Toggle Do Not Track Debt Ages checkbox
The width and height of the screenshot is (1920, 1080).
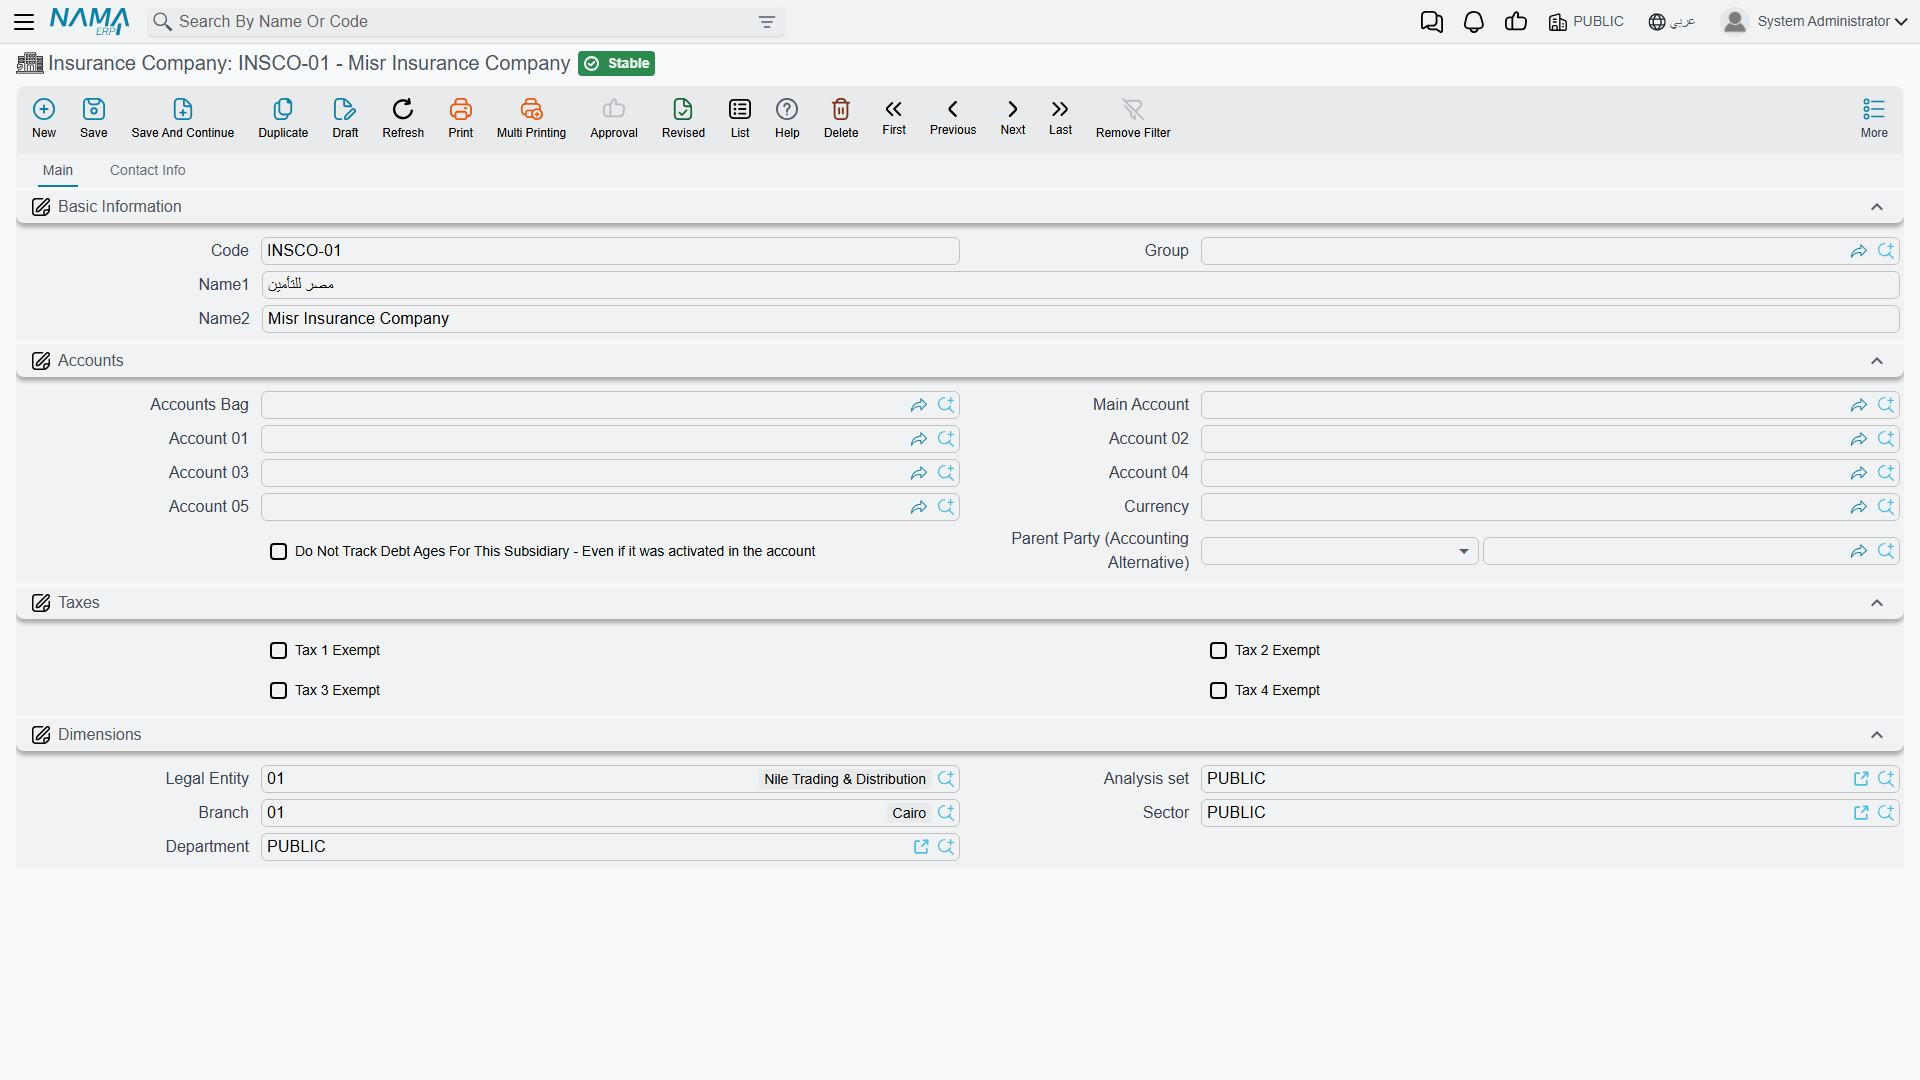[279, 551]
